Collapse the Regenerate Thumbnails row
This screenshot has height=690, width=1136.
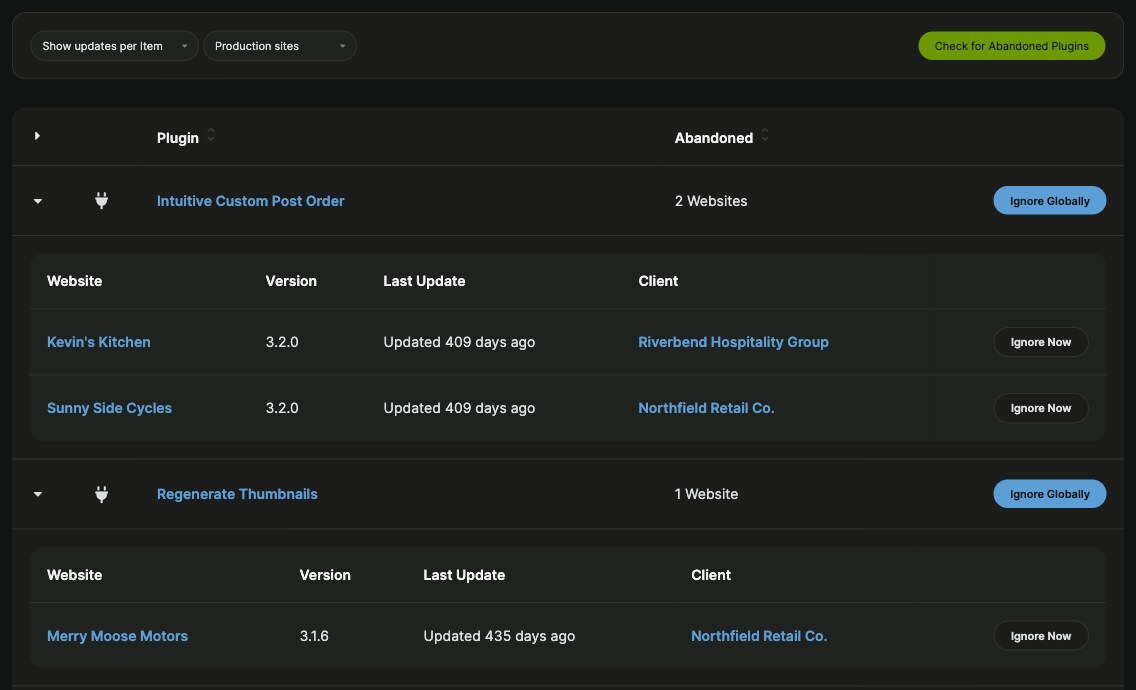pyautogui.click(x=38, y=494)
